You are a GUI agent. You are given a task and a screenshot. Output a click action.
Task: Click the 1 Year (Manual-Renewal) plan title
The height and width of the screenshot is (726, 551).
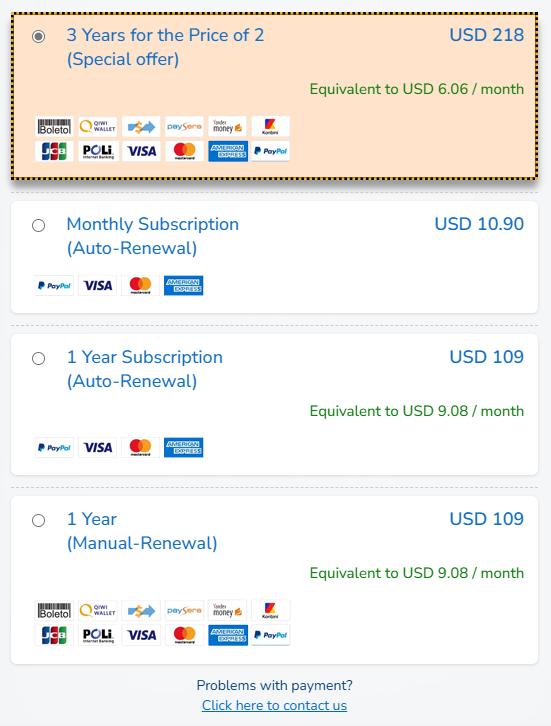pos(142,531)
